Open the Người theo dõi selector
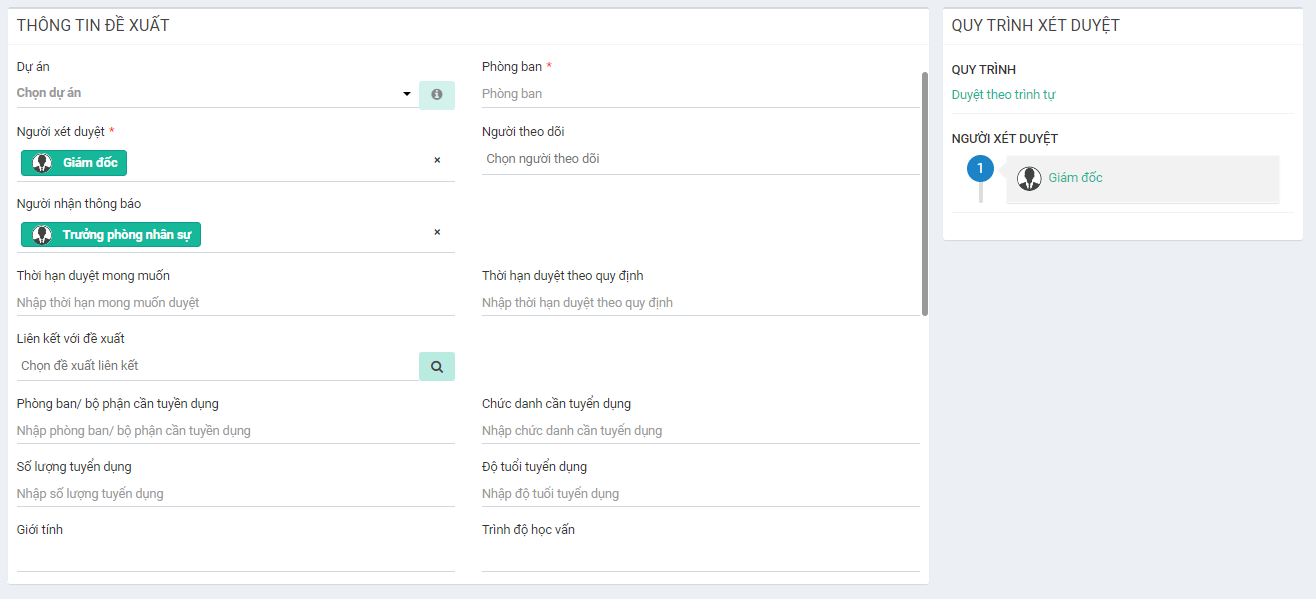Screen dimensions: 1316x599 pyautogui.click(x=700, y=159)
